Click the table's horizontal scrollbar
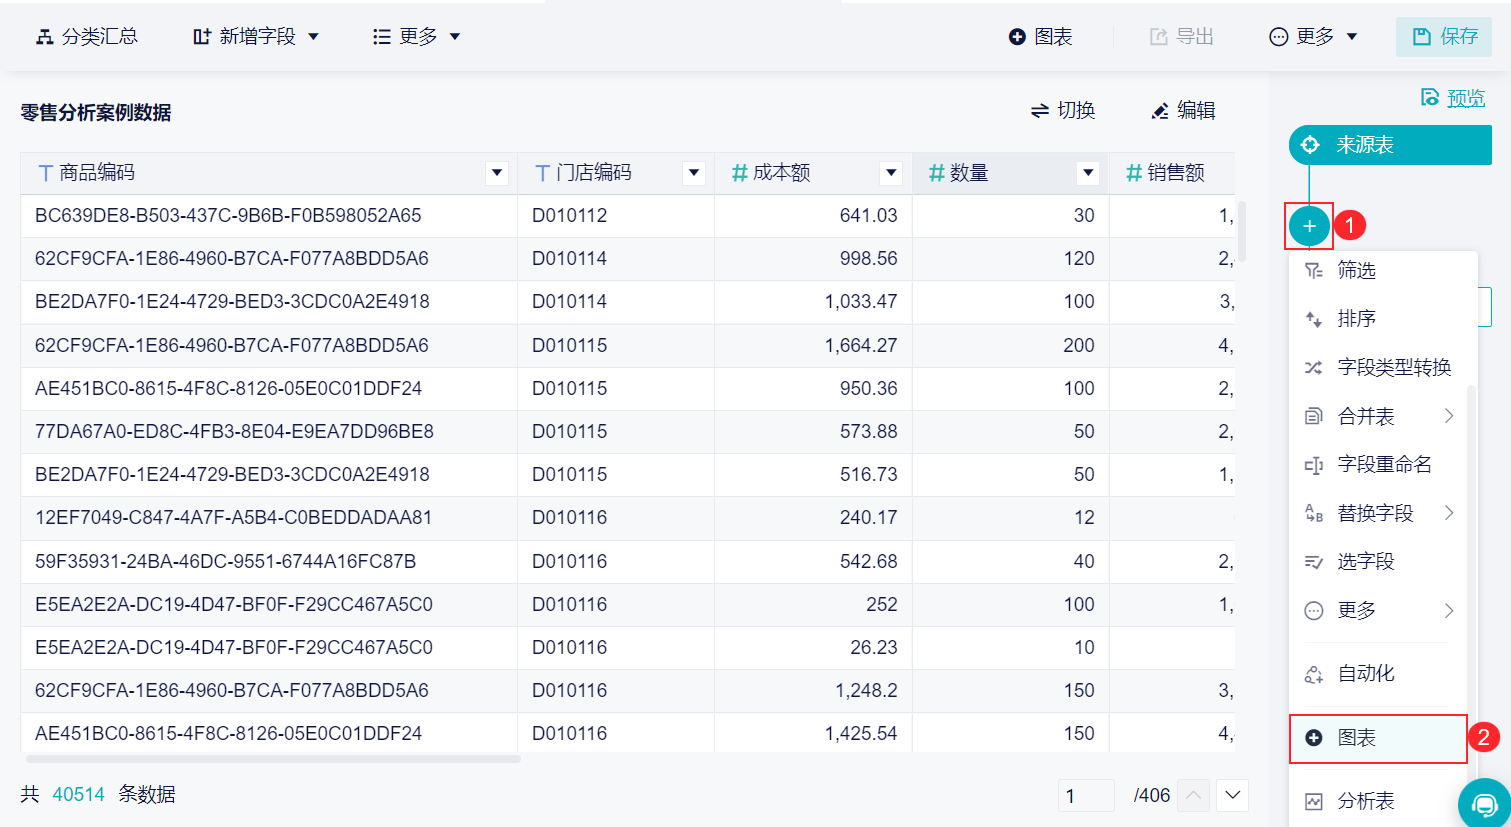The height and width of the screenshot is (827, 1511). point(270,759)
